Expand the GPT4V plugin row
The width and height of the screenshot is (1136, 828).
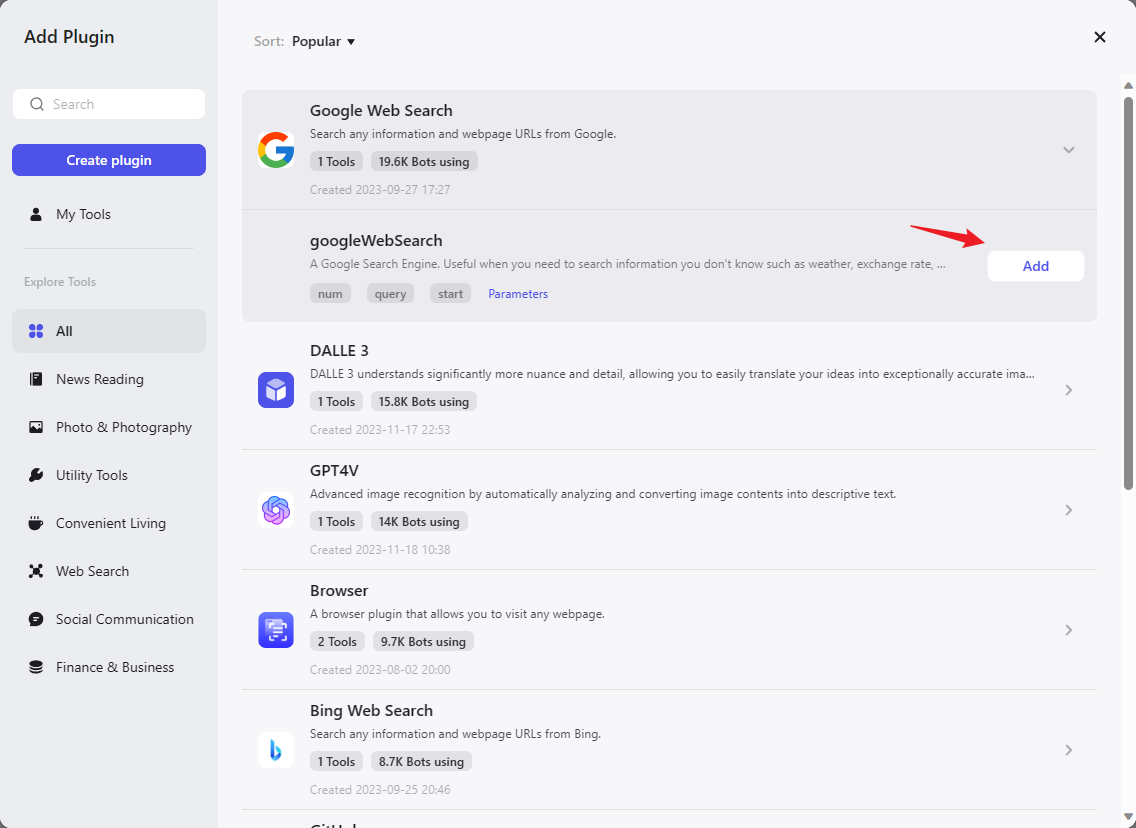(1068, 510)
